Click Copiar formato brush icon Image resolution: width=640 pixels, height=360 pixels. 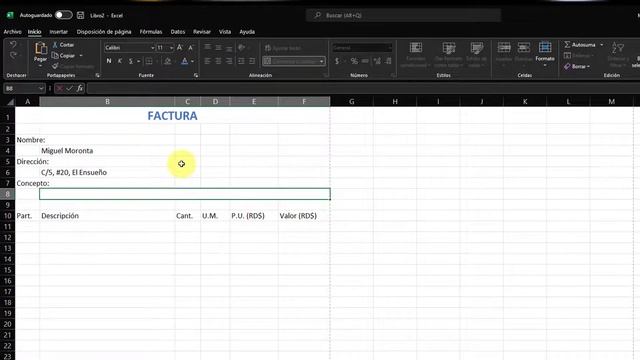(x=56, y=66)
